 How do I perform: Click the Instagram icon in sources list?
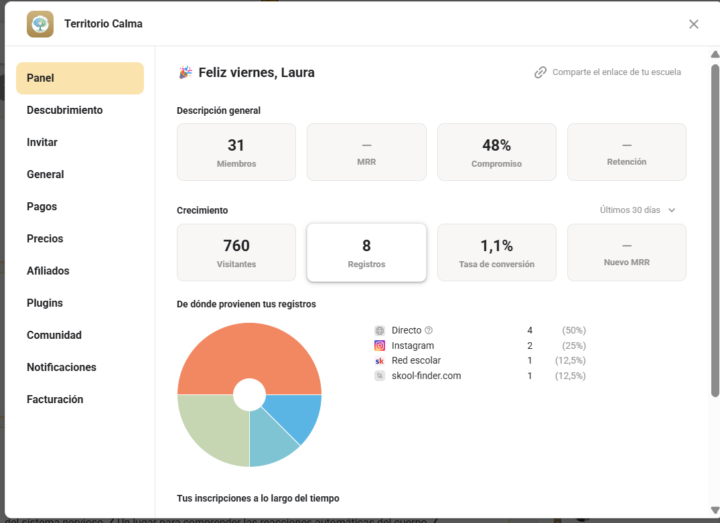coord(379,345)
